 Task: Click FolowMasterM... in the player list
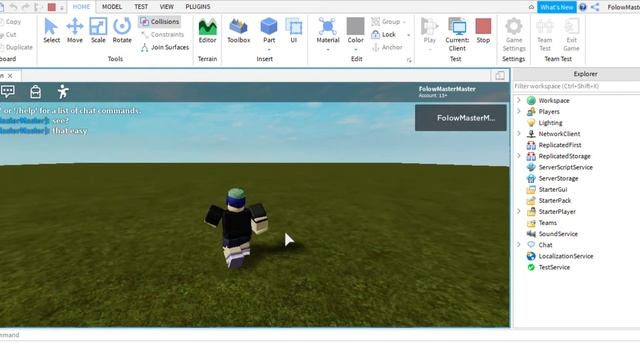tap(461, 118)
